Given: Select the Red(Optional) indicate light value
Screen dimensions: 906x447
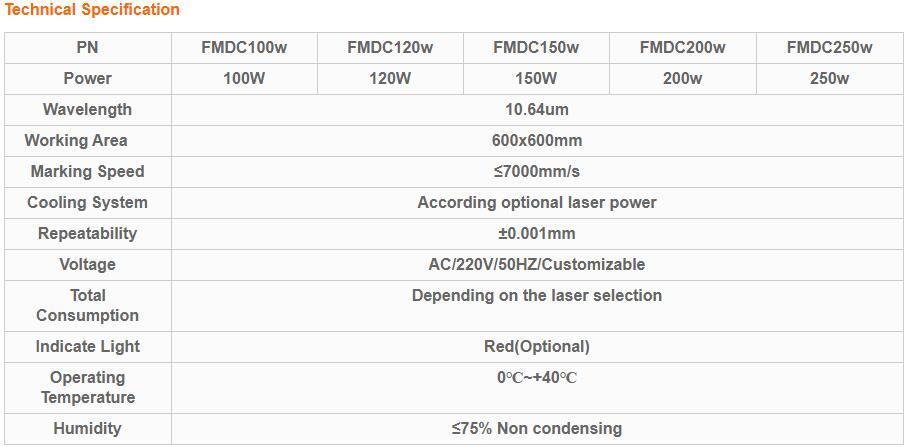Looking at the screenshot, I should tap(537, 346).
